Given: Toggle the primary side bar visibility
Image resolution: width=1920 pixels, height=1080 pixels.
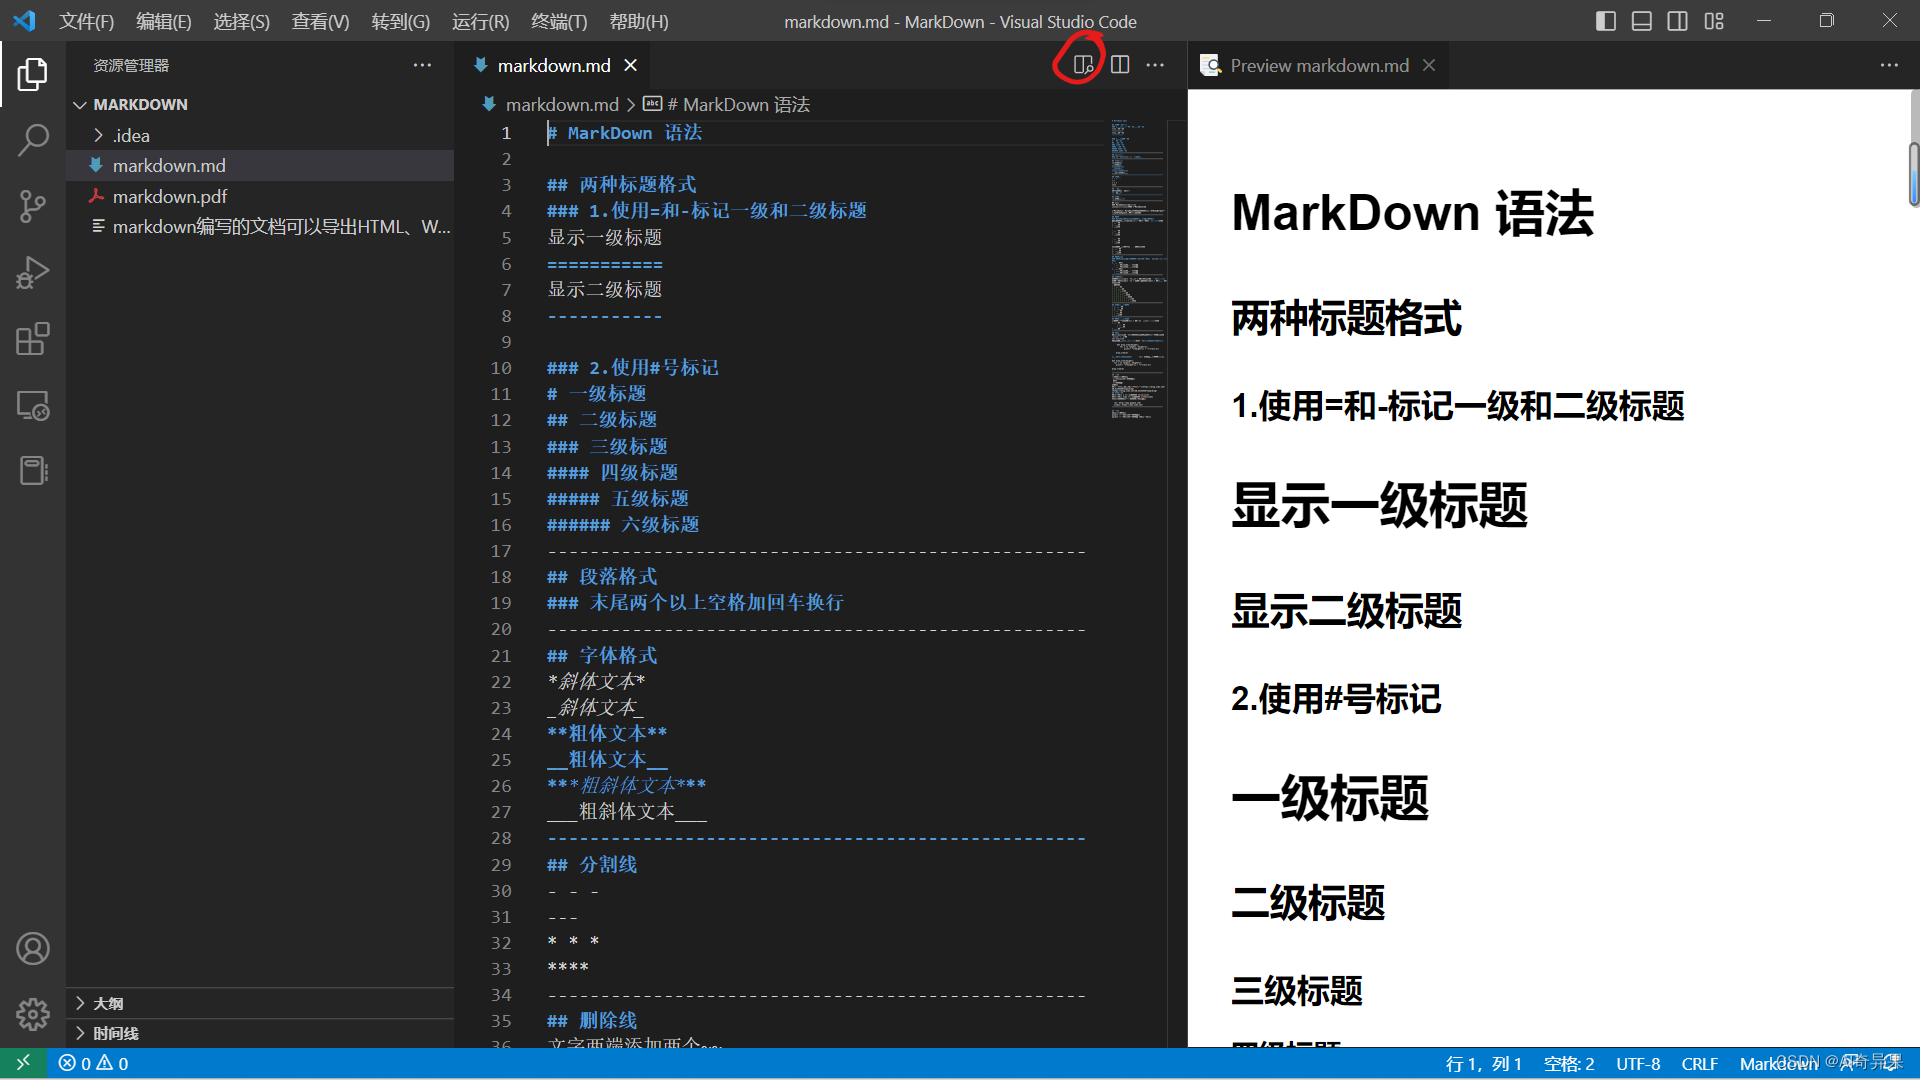Looking at the screenshot, I should (1605, 20).
